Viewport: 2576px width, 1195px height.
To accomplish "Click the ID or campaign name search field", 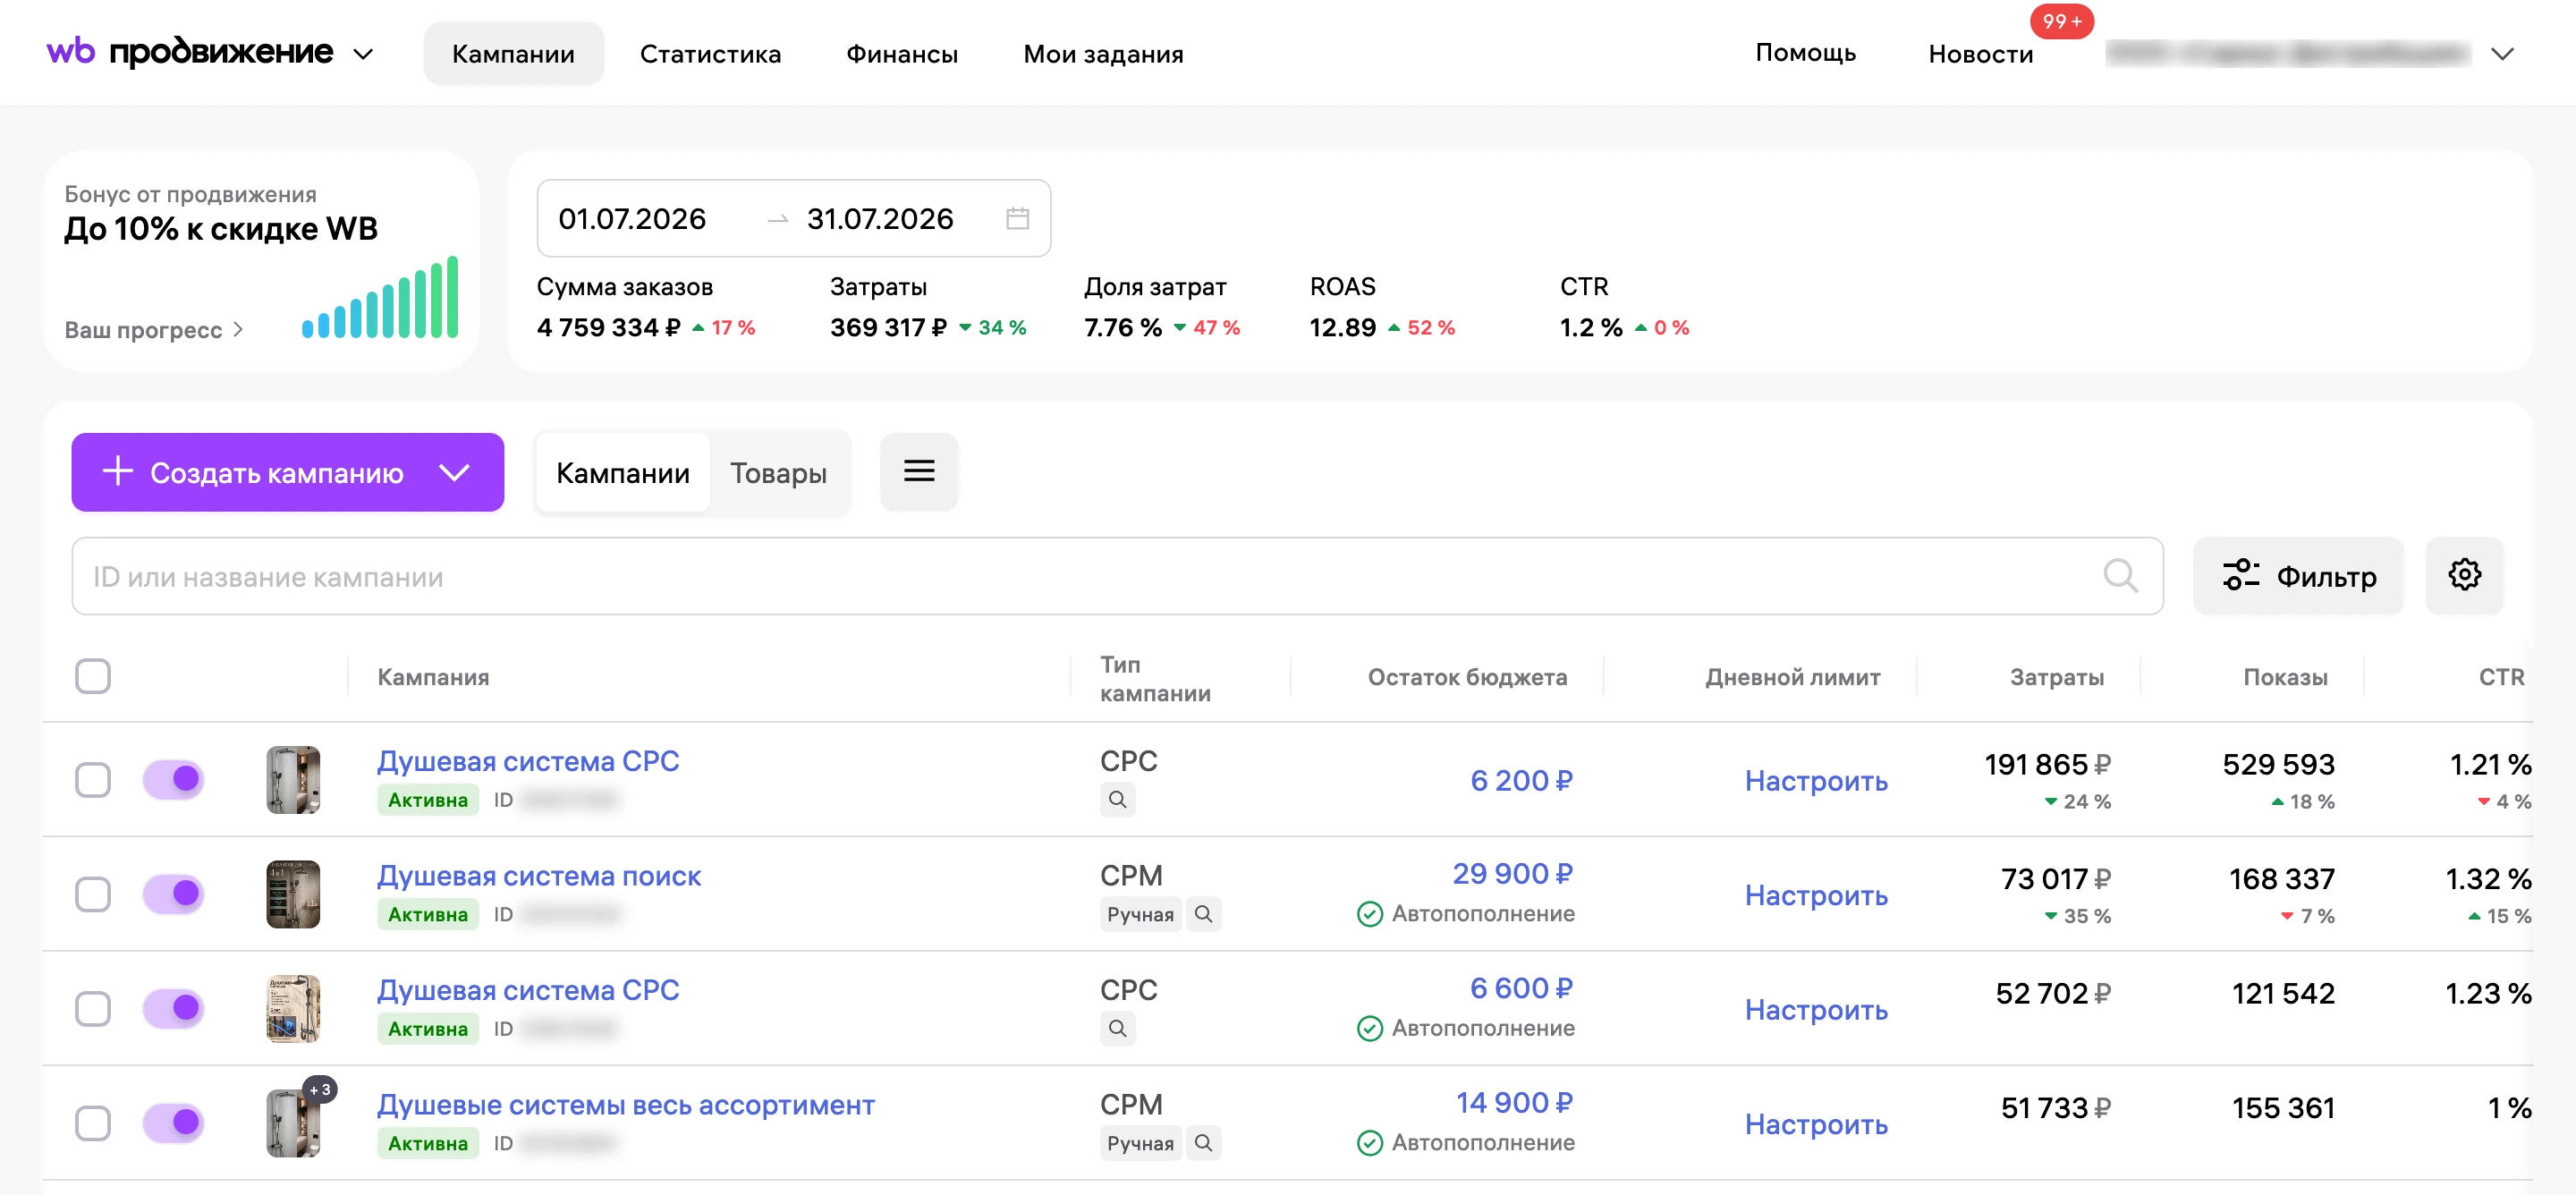I will [1117, 576].
